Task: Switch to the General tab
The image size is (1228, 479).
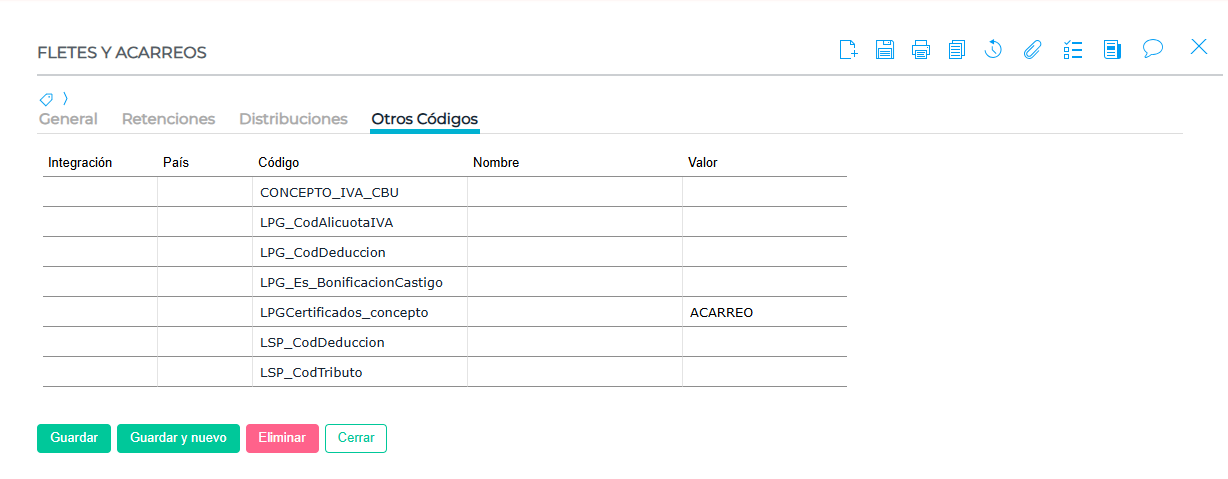Action: [68, 119]
